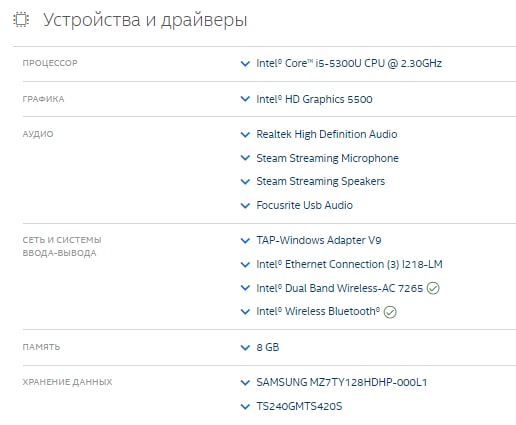Expand the Steam Streaming Speakers chevron
Image resolution: width=516 pixels, height=425 pixels.
click(x=245, y=182)
